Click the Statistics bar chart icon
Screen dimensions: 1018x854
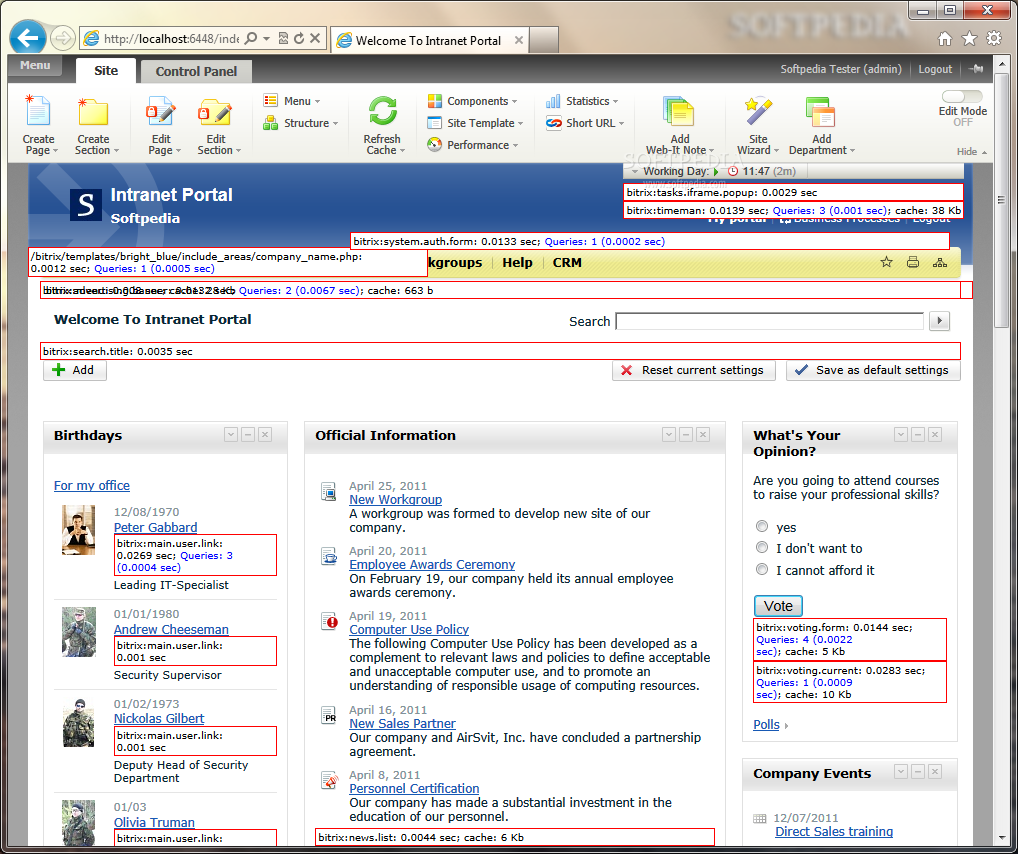(x=553, y=101)
